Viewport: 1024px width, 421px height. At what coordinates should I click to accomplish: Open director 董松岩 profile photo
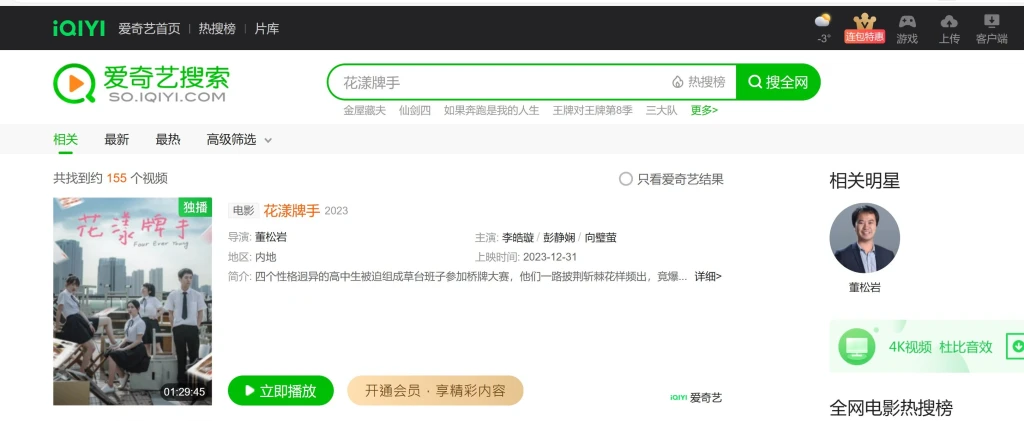[864, 239]
